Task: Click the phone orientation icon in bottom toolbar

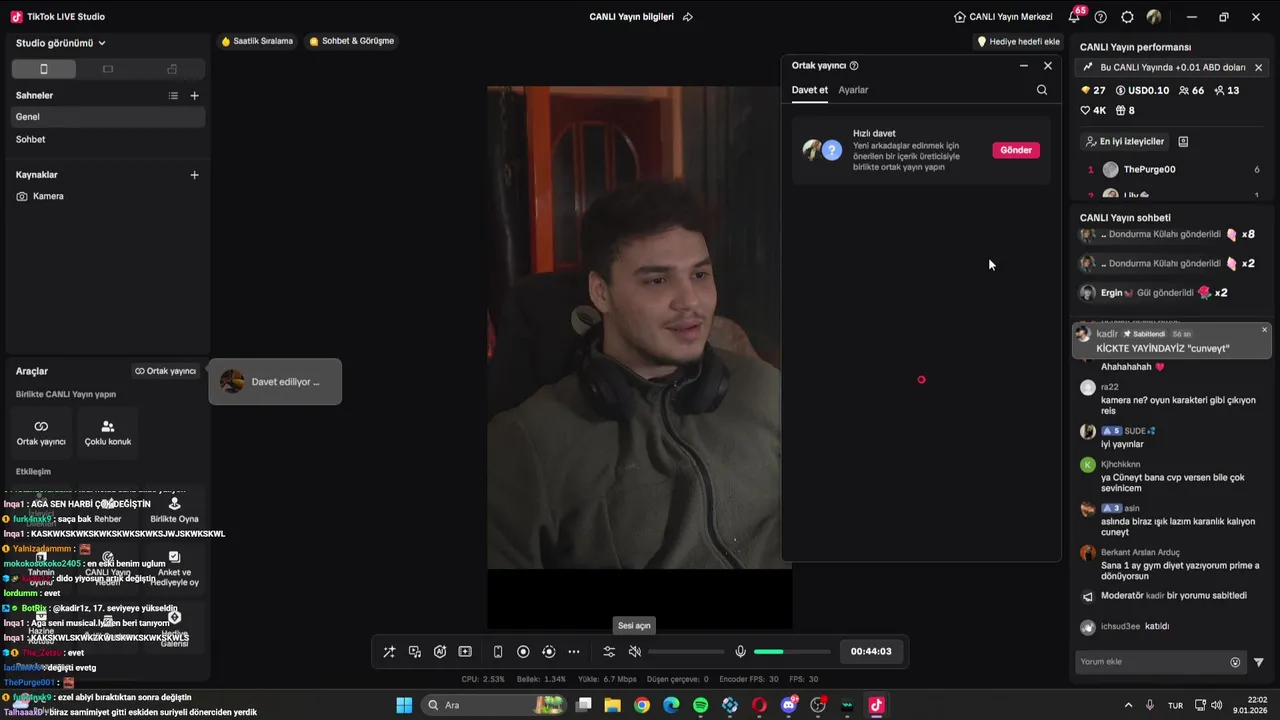Action: (498, 652)
